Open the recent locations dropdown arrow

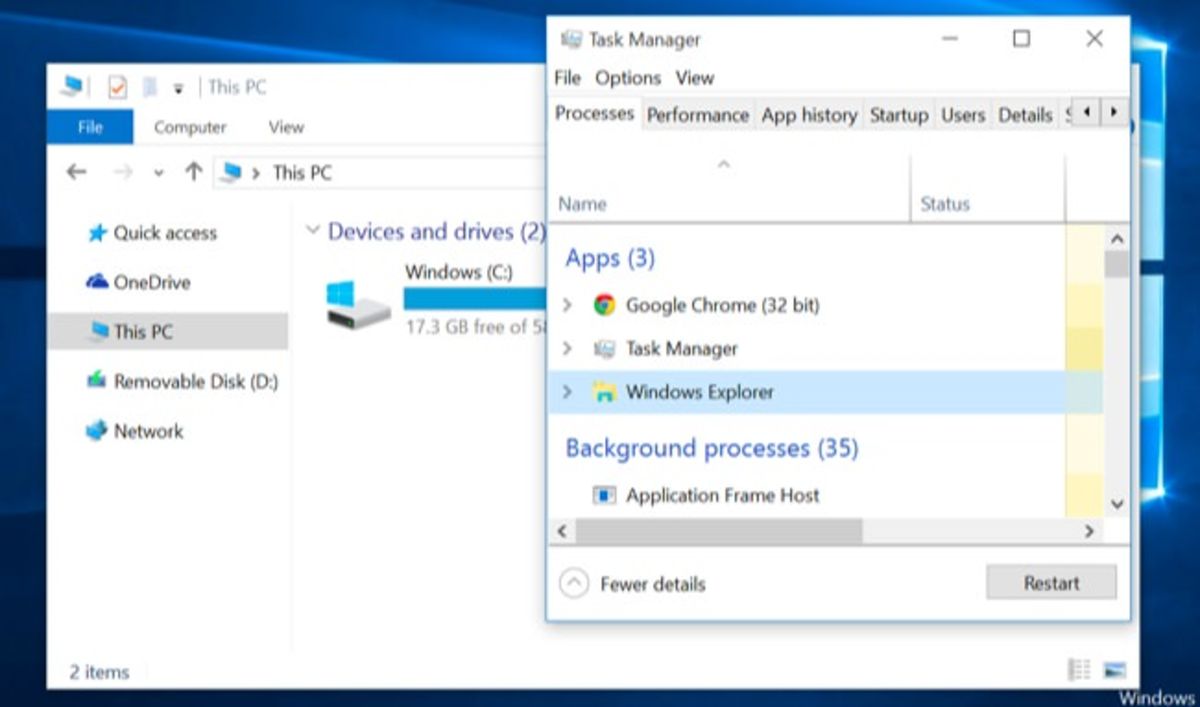(x=158, y=173)
